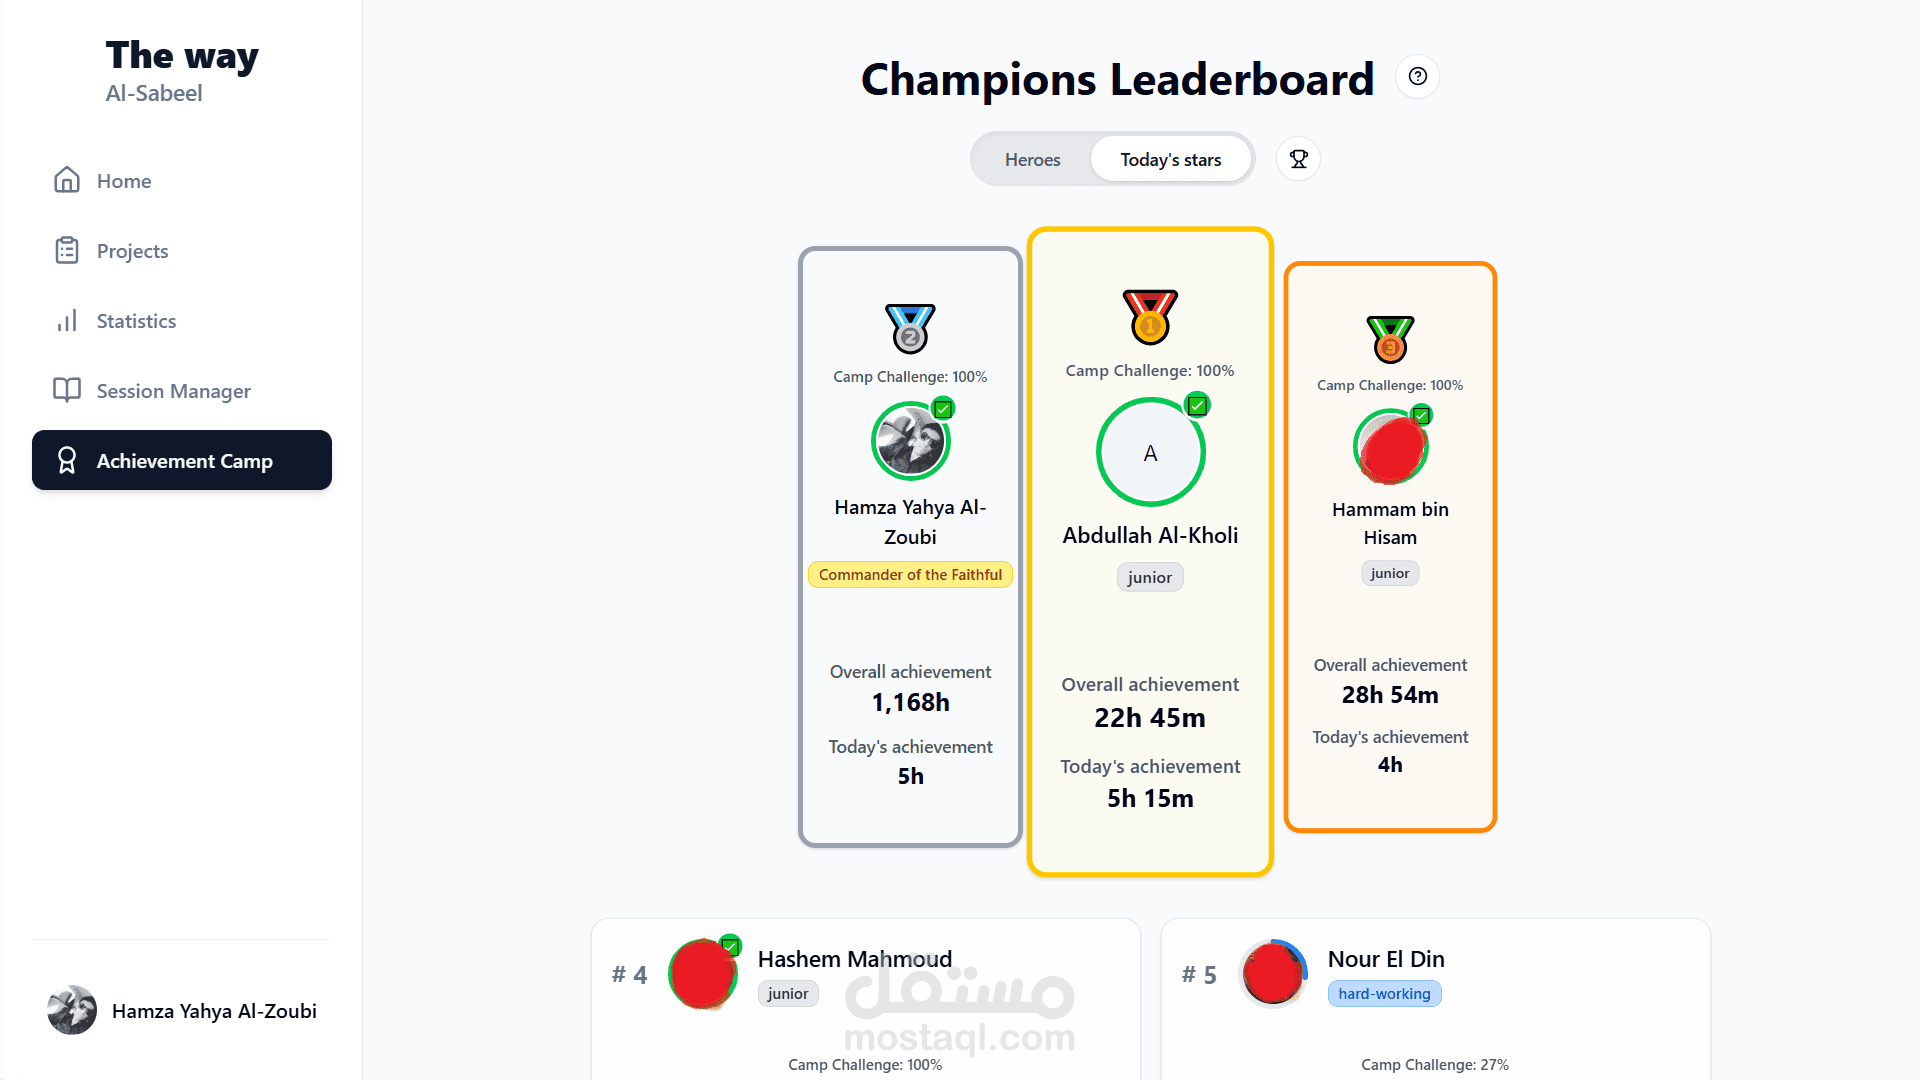Click the Projects clipboard icon

click(67, 250)
